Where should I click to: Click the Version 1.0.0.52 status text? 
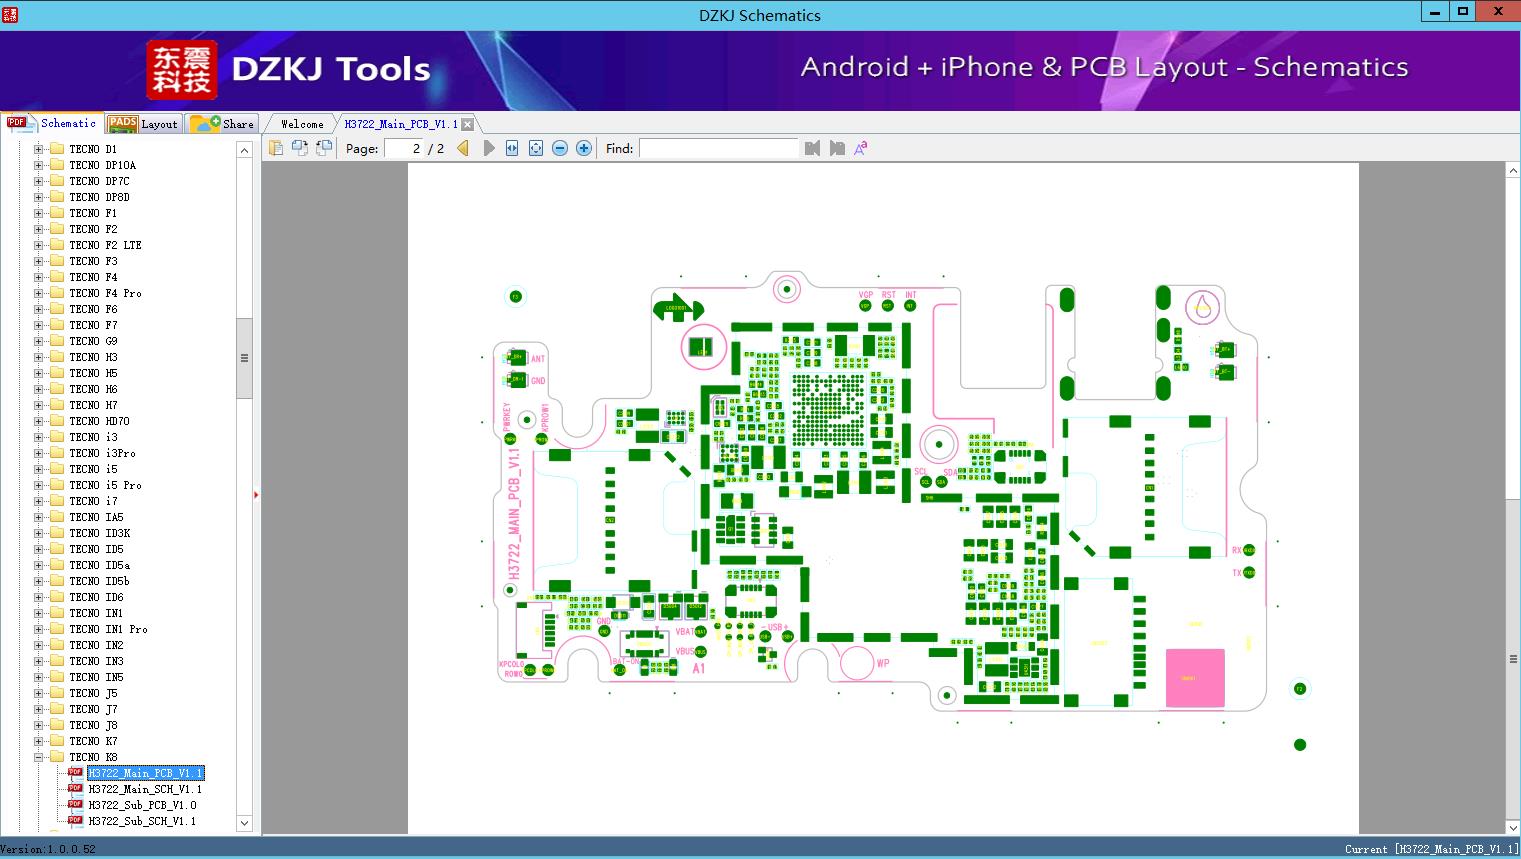(x=49, y=850)
